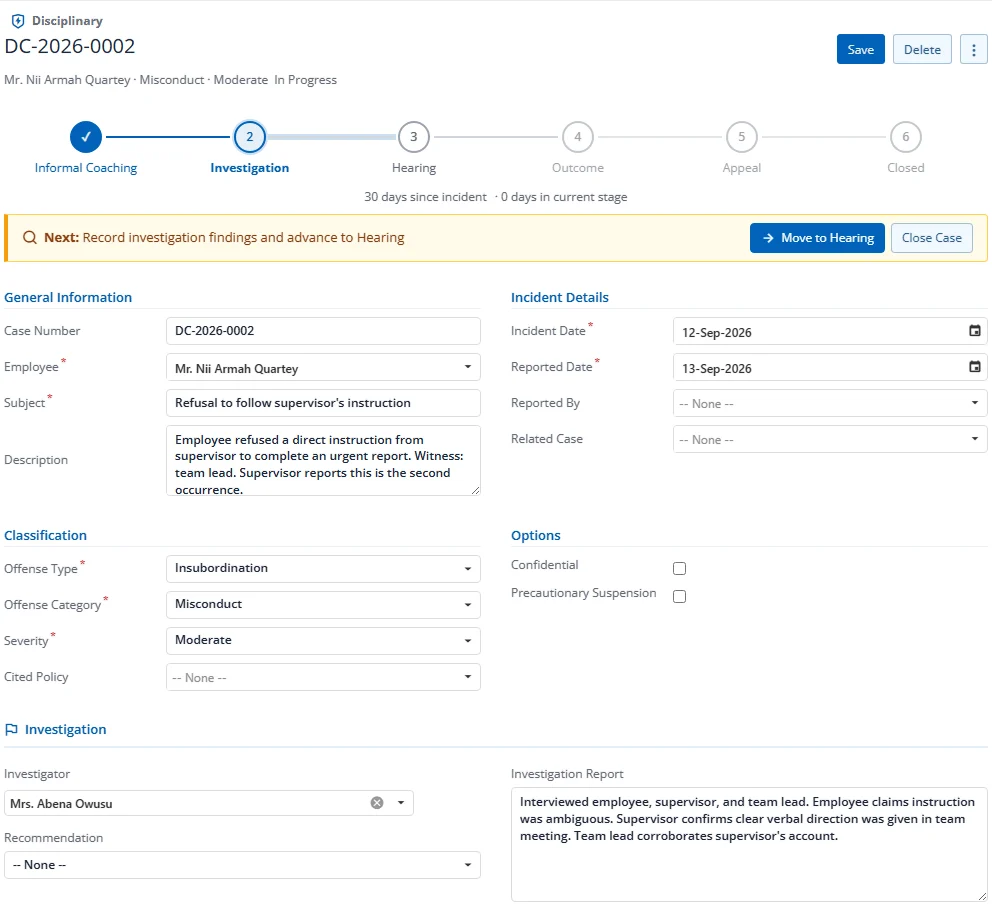Click the '30 days since incident' text

point(425,197)
